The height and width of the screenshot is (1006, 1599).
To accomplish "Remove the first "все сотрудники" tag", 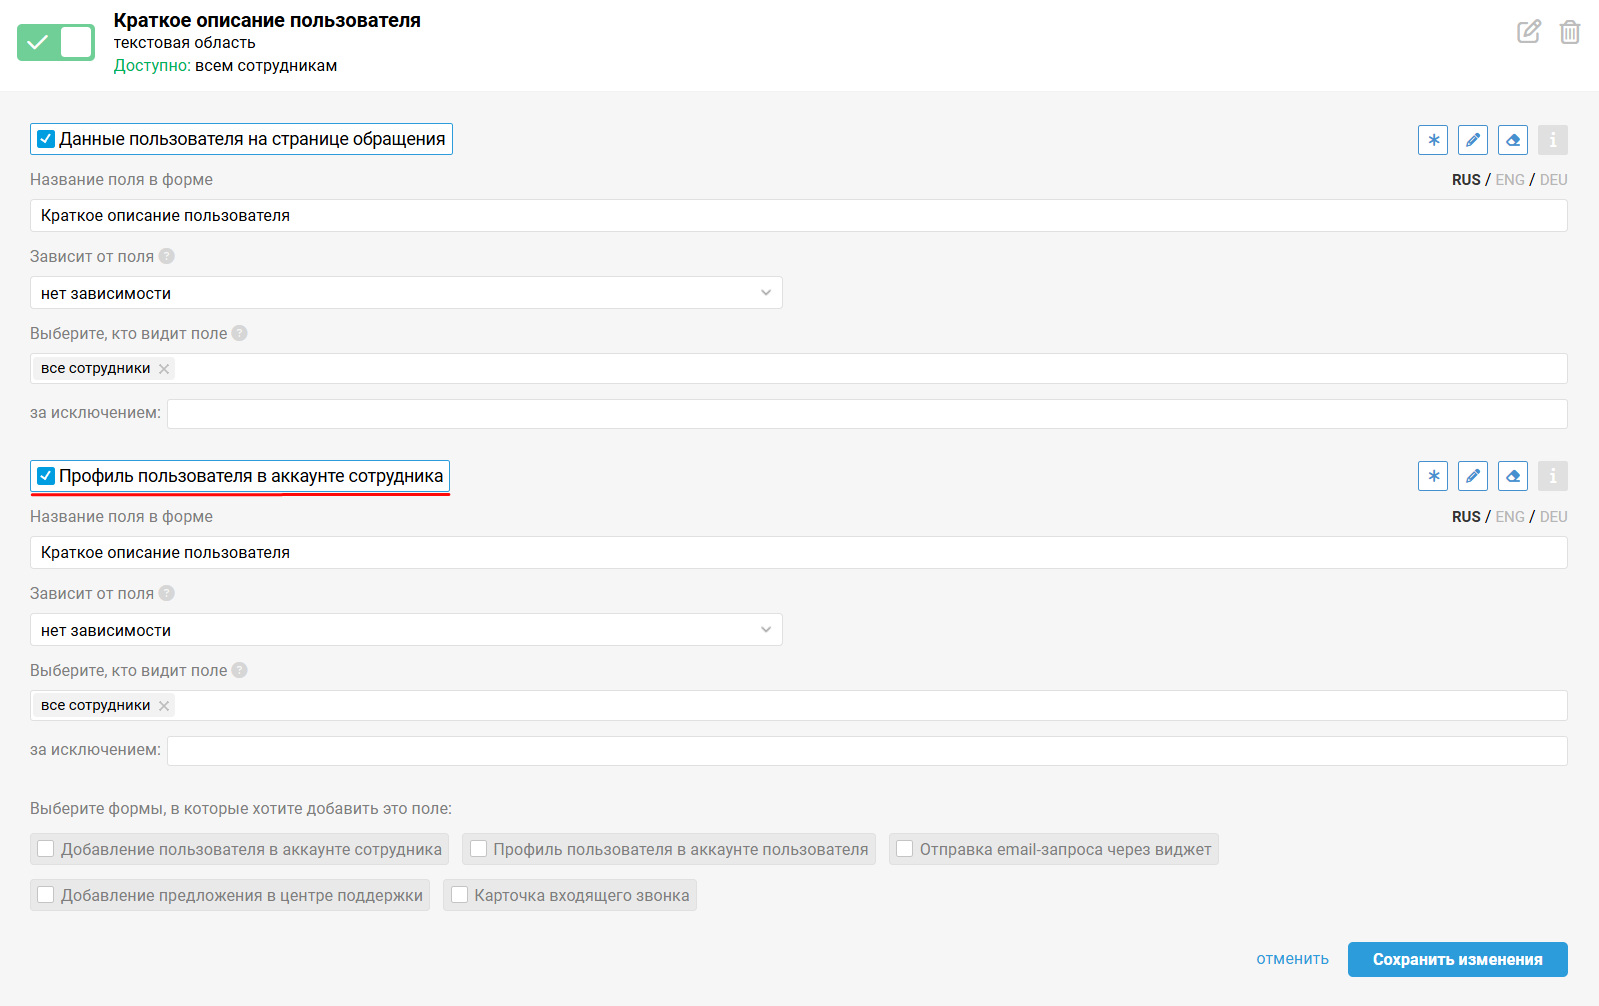I will [x=164, y=369].
